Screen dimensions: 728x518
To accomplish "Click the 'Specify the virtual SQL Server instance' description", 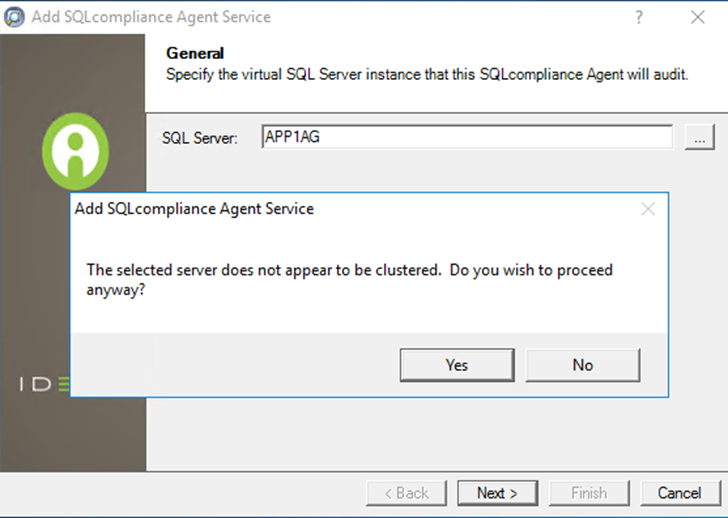I will [x=427, y=74].
